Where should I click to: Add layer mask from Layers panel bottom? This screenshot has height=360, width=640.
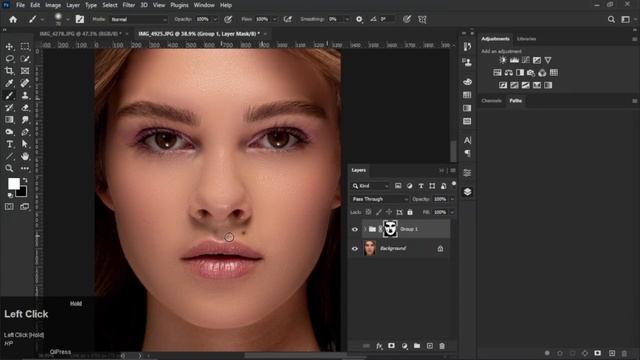tap(391, 346)
